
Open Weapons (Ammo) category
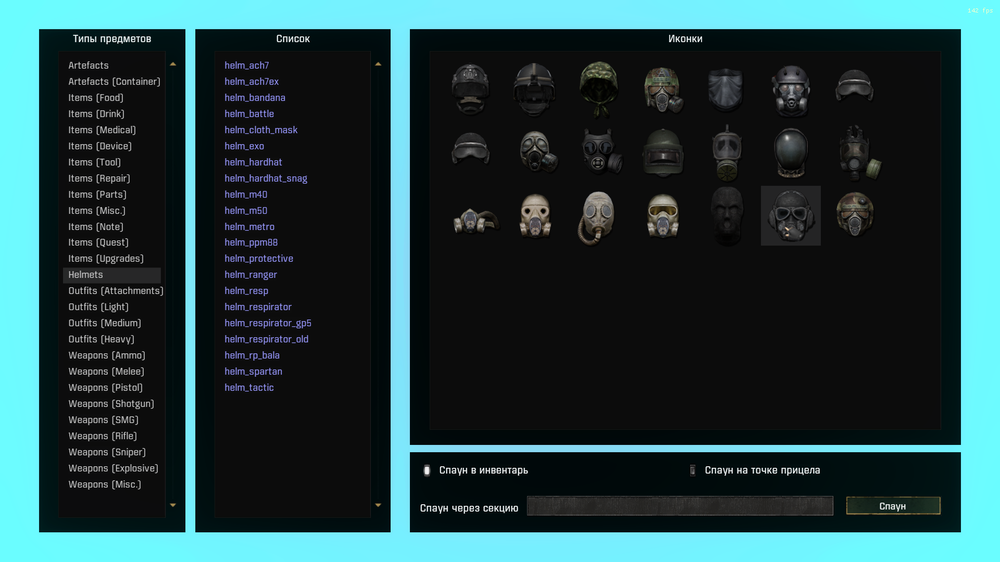coord(107,355)
